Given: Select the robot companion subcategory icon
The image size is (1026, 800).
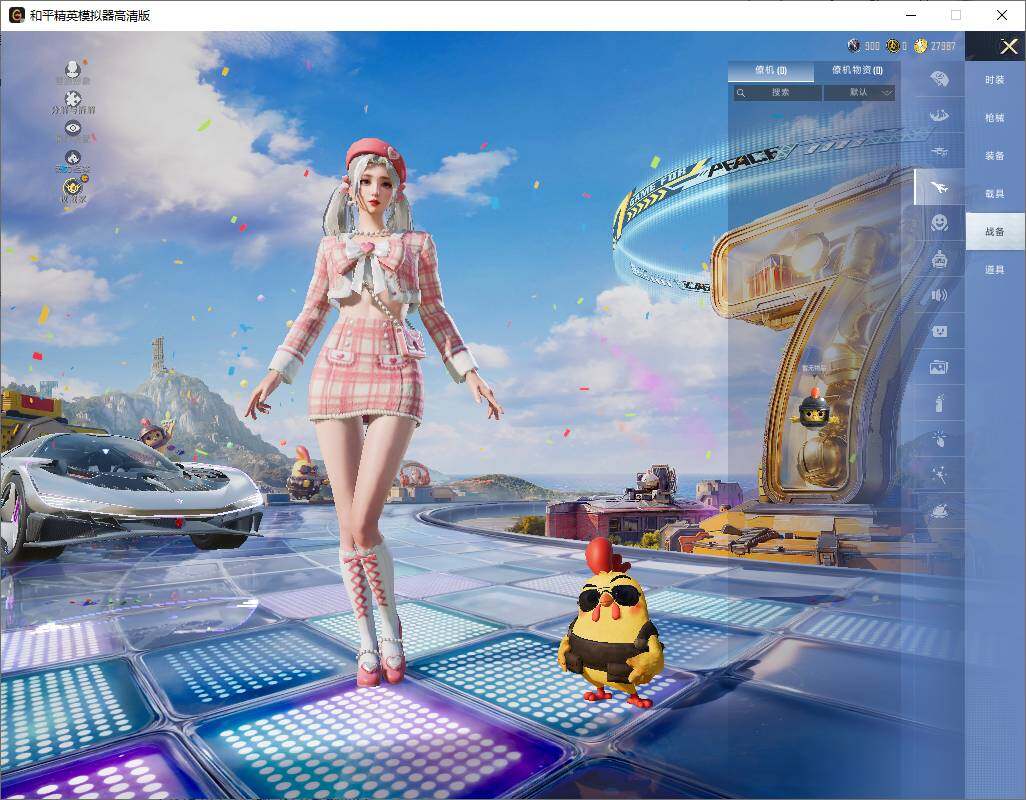Looking at the screenshot, I should 939,260.
